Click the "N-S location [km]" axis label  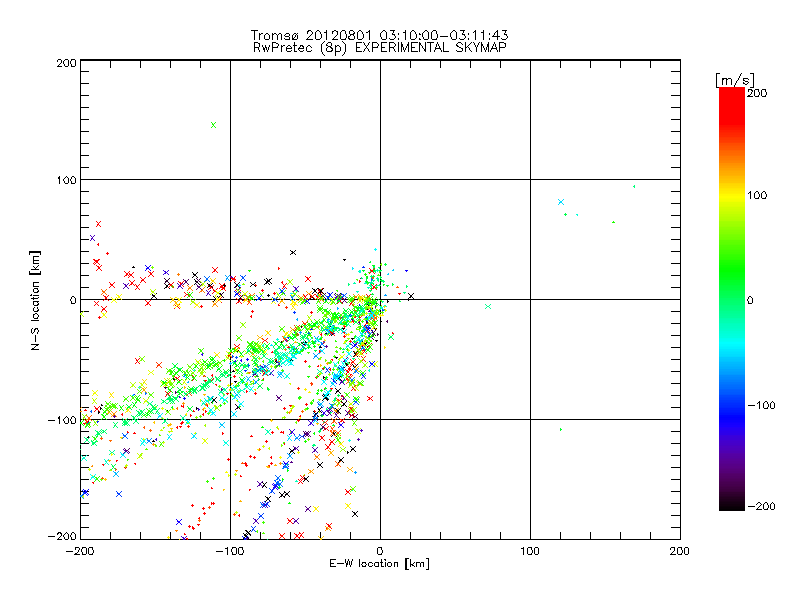[x=35, y=300]
